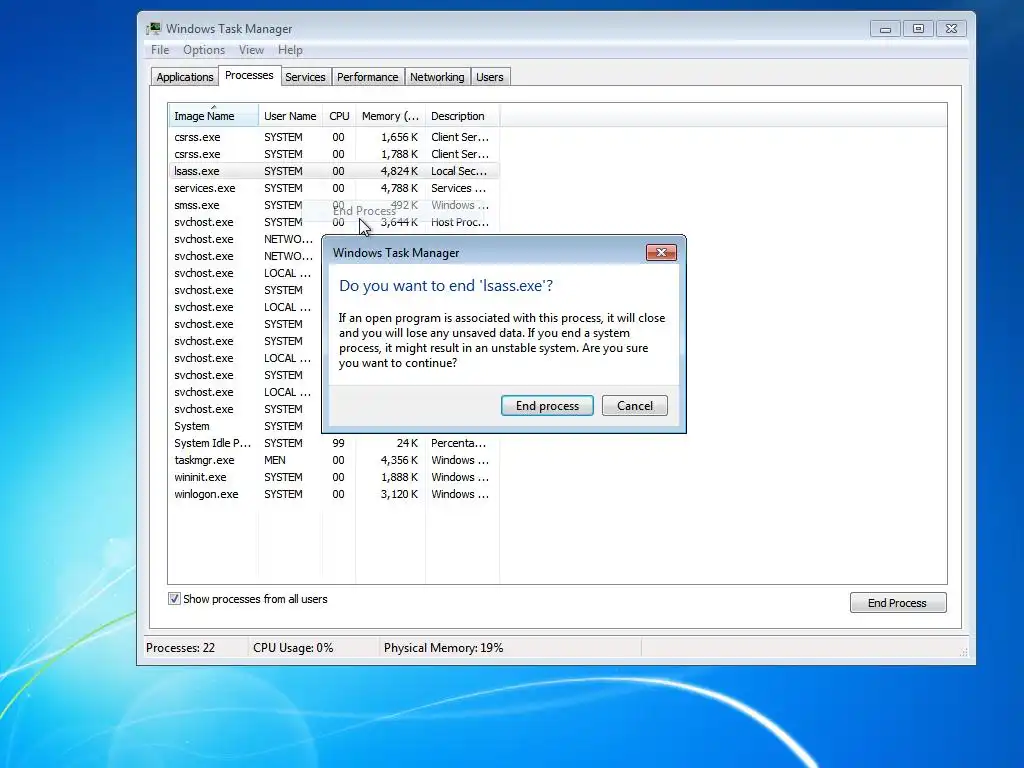
Task: Click CPU Usage: 0% in status bar
Action: (293, 648)
